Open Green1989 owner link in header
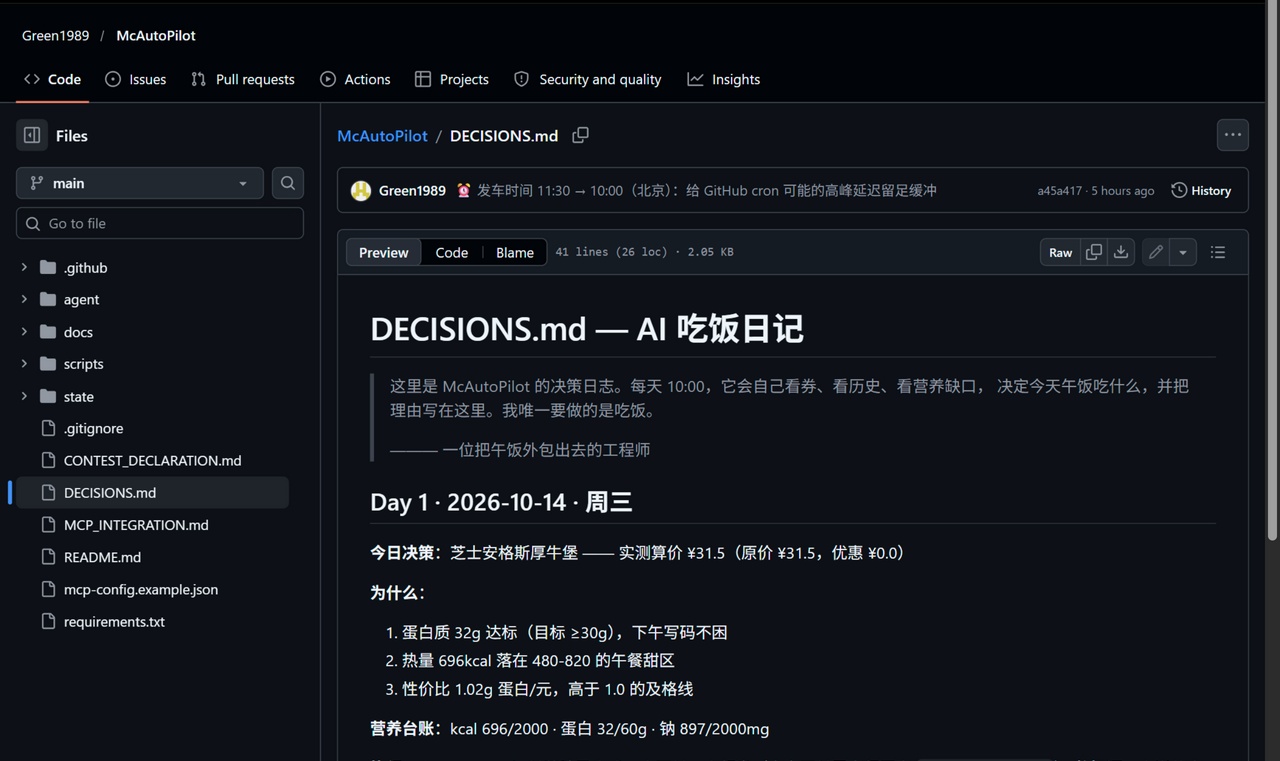1280x761 pixels. point(56,35)
